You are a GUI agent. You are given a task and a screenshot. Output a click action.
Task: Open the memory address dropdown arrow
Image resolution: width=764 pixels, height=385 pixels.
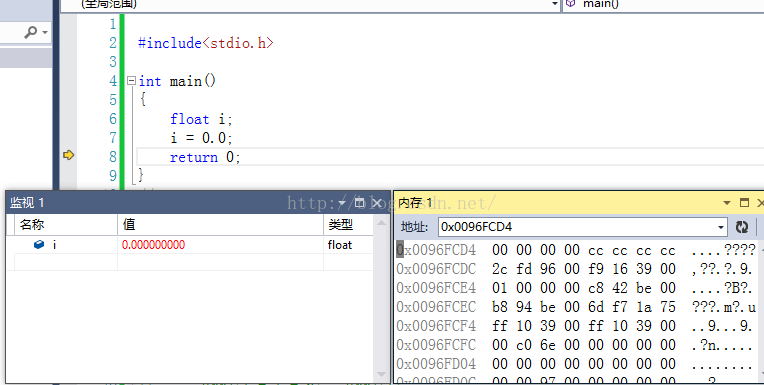coord(721,227)
